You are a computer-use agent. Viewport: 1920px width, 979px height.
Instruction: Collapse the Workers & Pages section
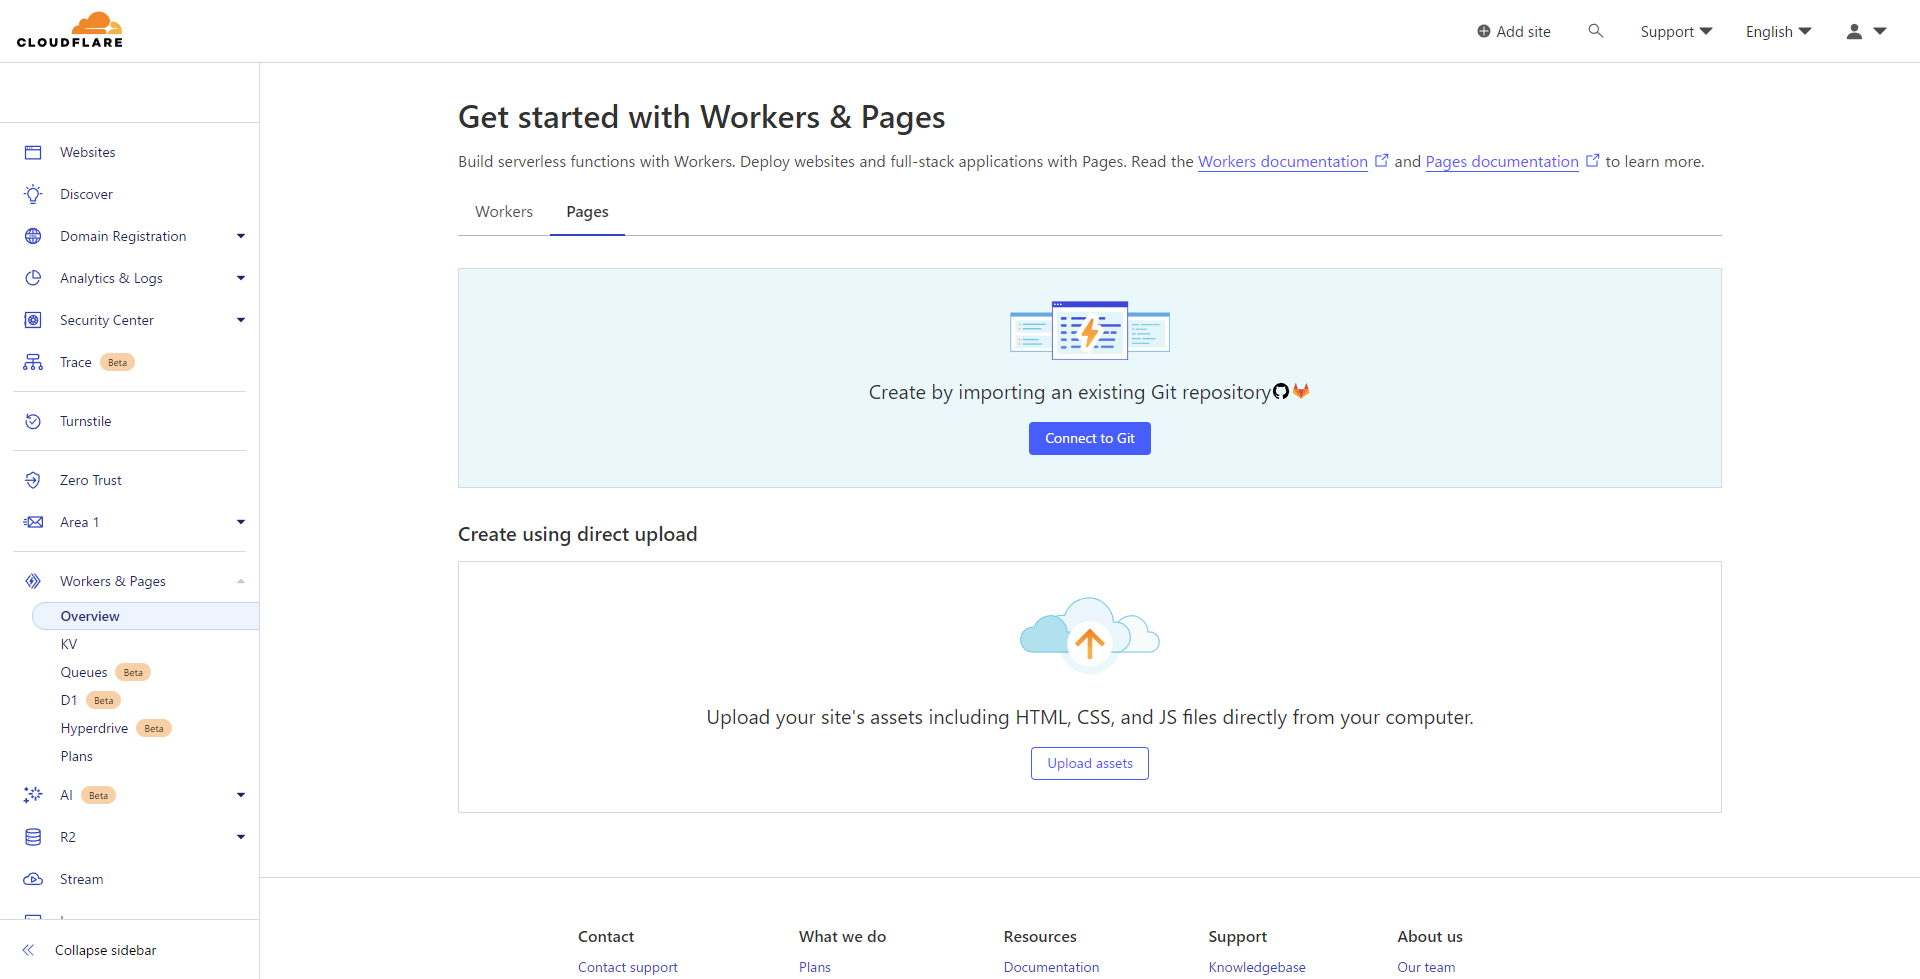click(240, 580)
